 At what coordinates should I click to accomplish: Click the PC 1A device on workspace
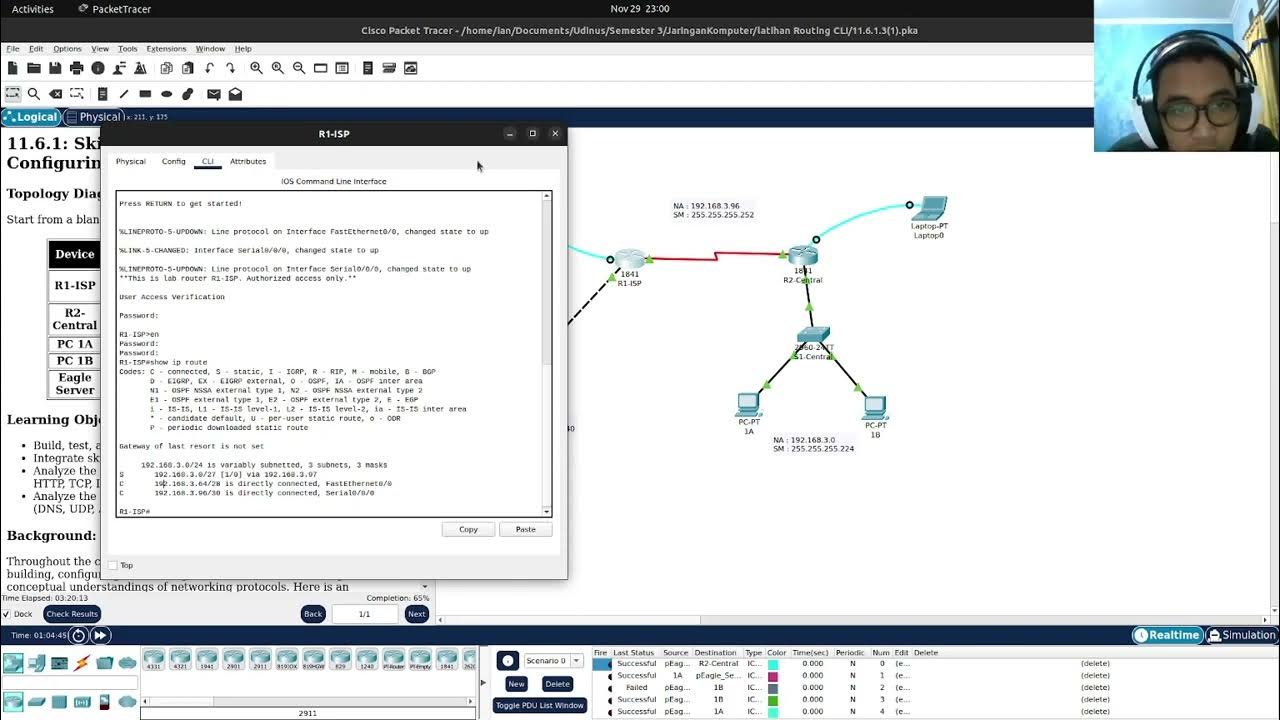[x=748, y=405]
